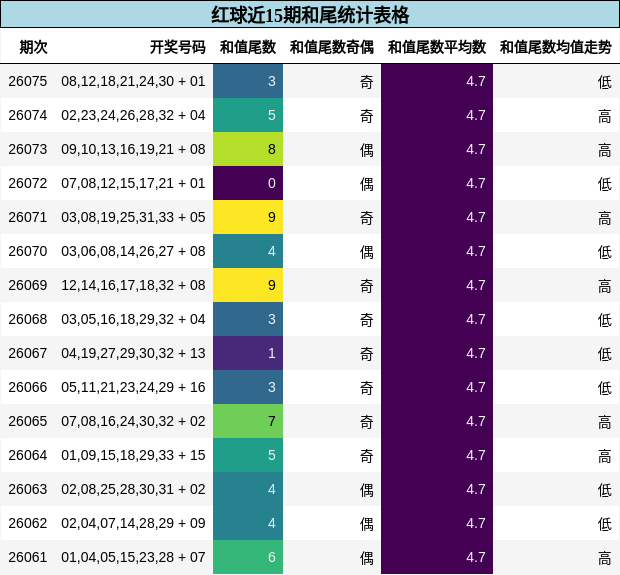
Task: Select the 和值尾数平均数 column header
Action: pos(437,47)
